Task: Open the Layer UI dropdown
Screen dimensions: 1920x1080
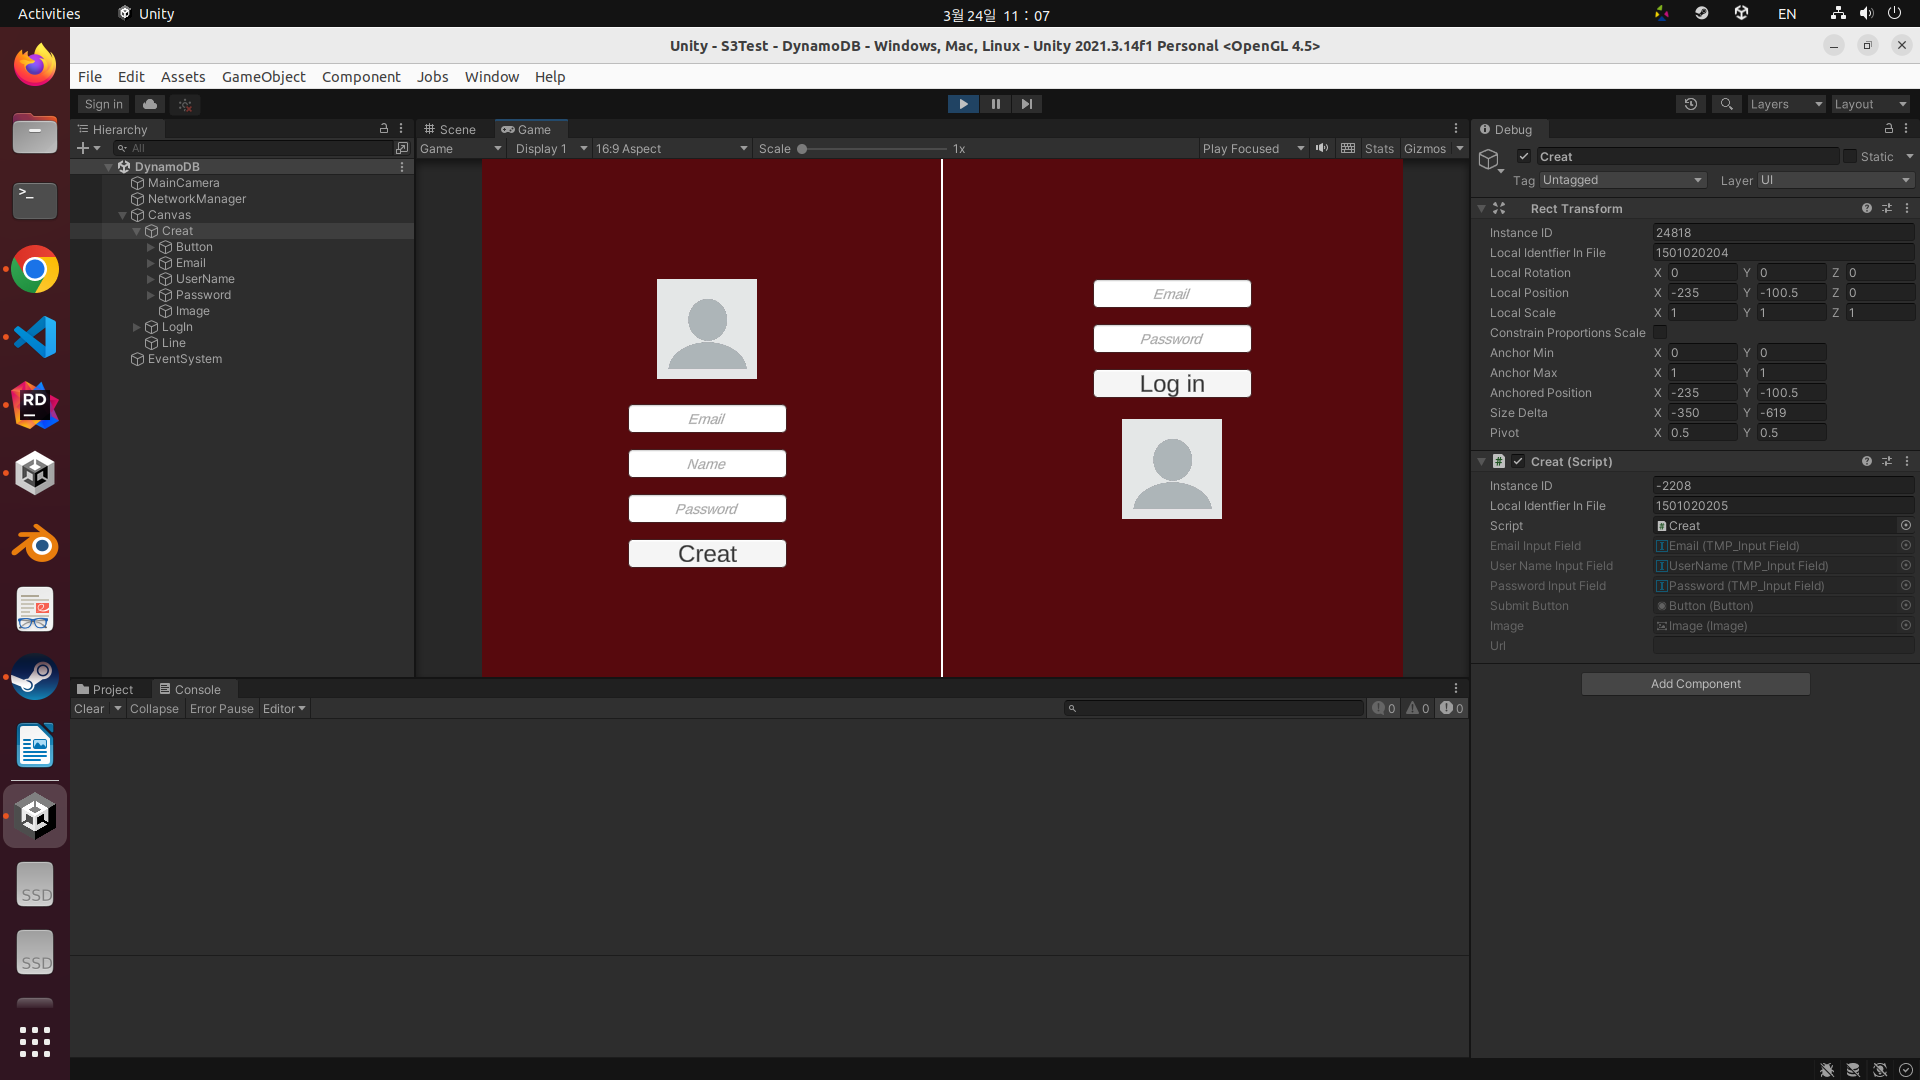Action: tap(1836, 180)
